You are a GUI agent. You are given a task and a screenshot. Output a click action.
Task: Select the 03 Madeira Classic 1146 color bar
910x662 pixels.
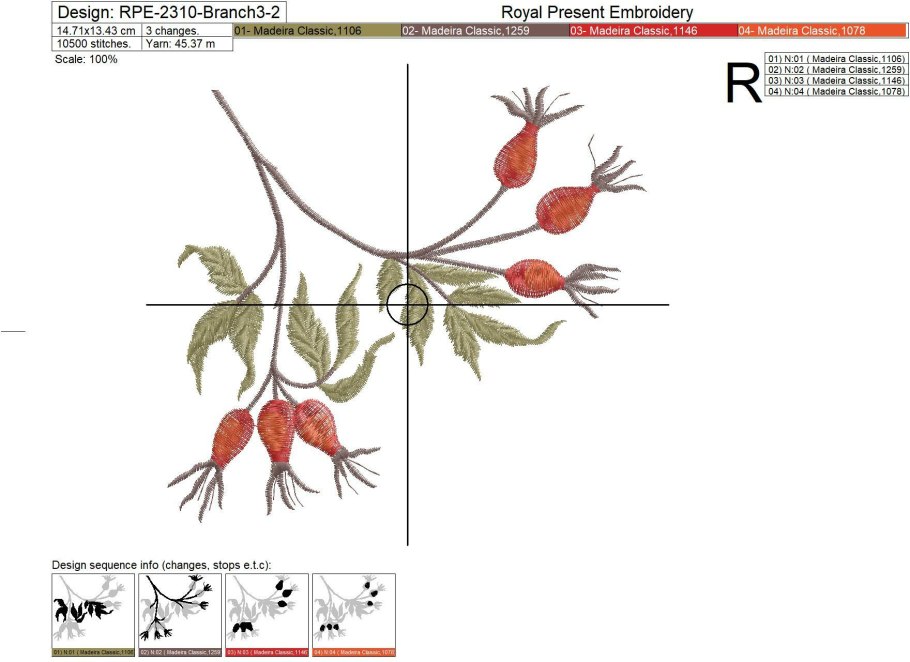[x=652, y=31]
